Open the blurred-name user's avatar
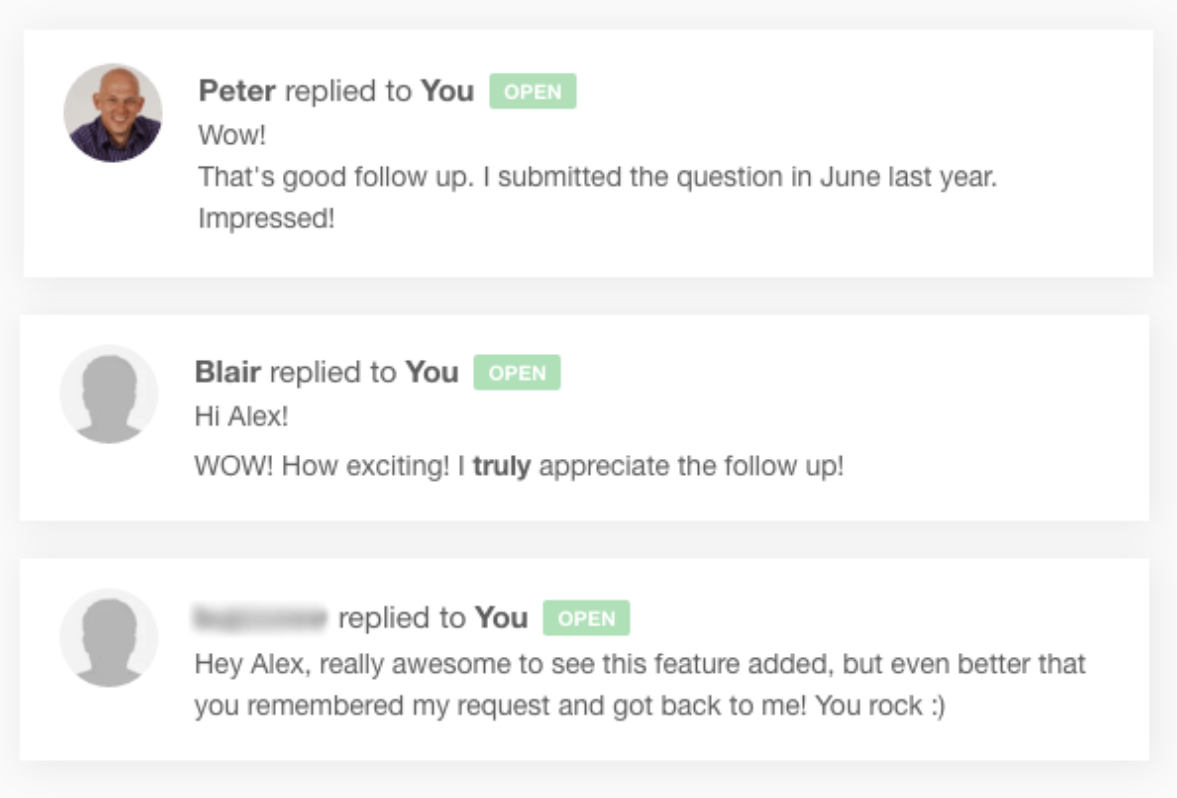 (x=109, y=637)
